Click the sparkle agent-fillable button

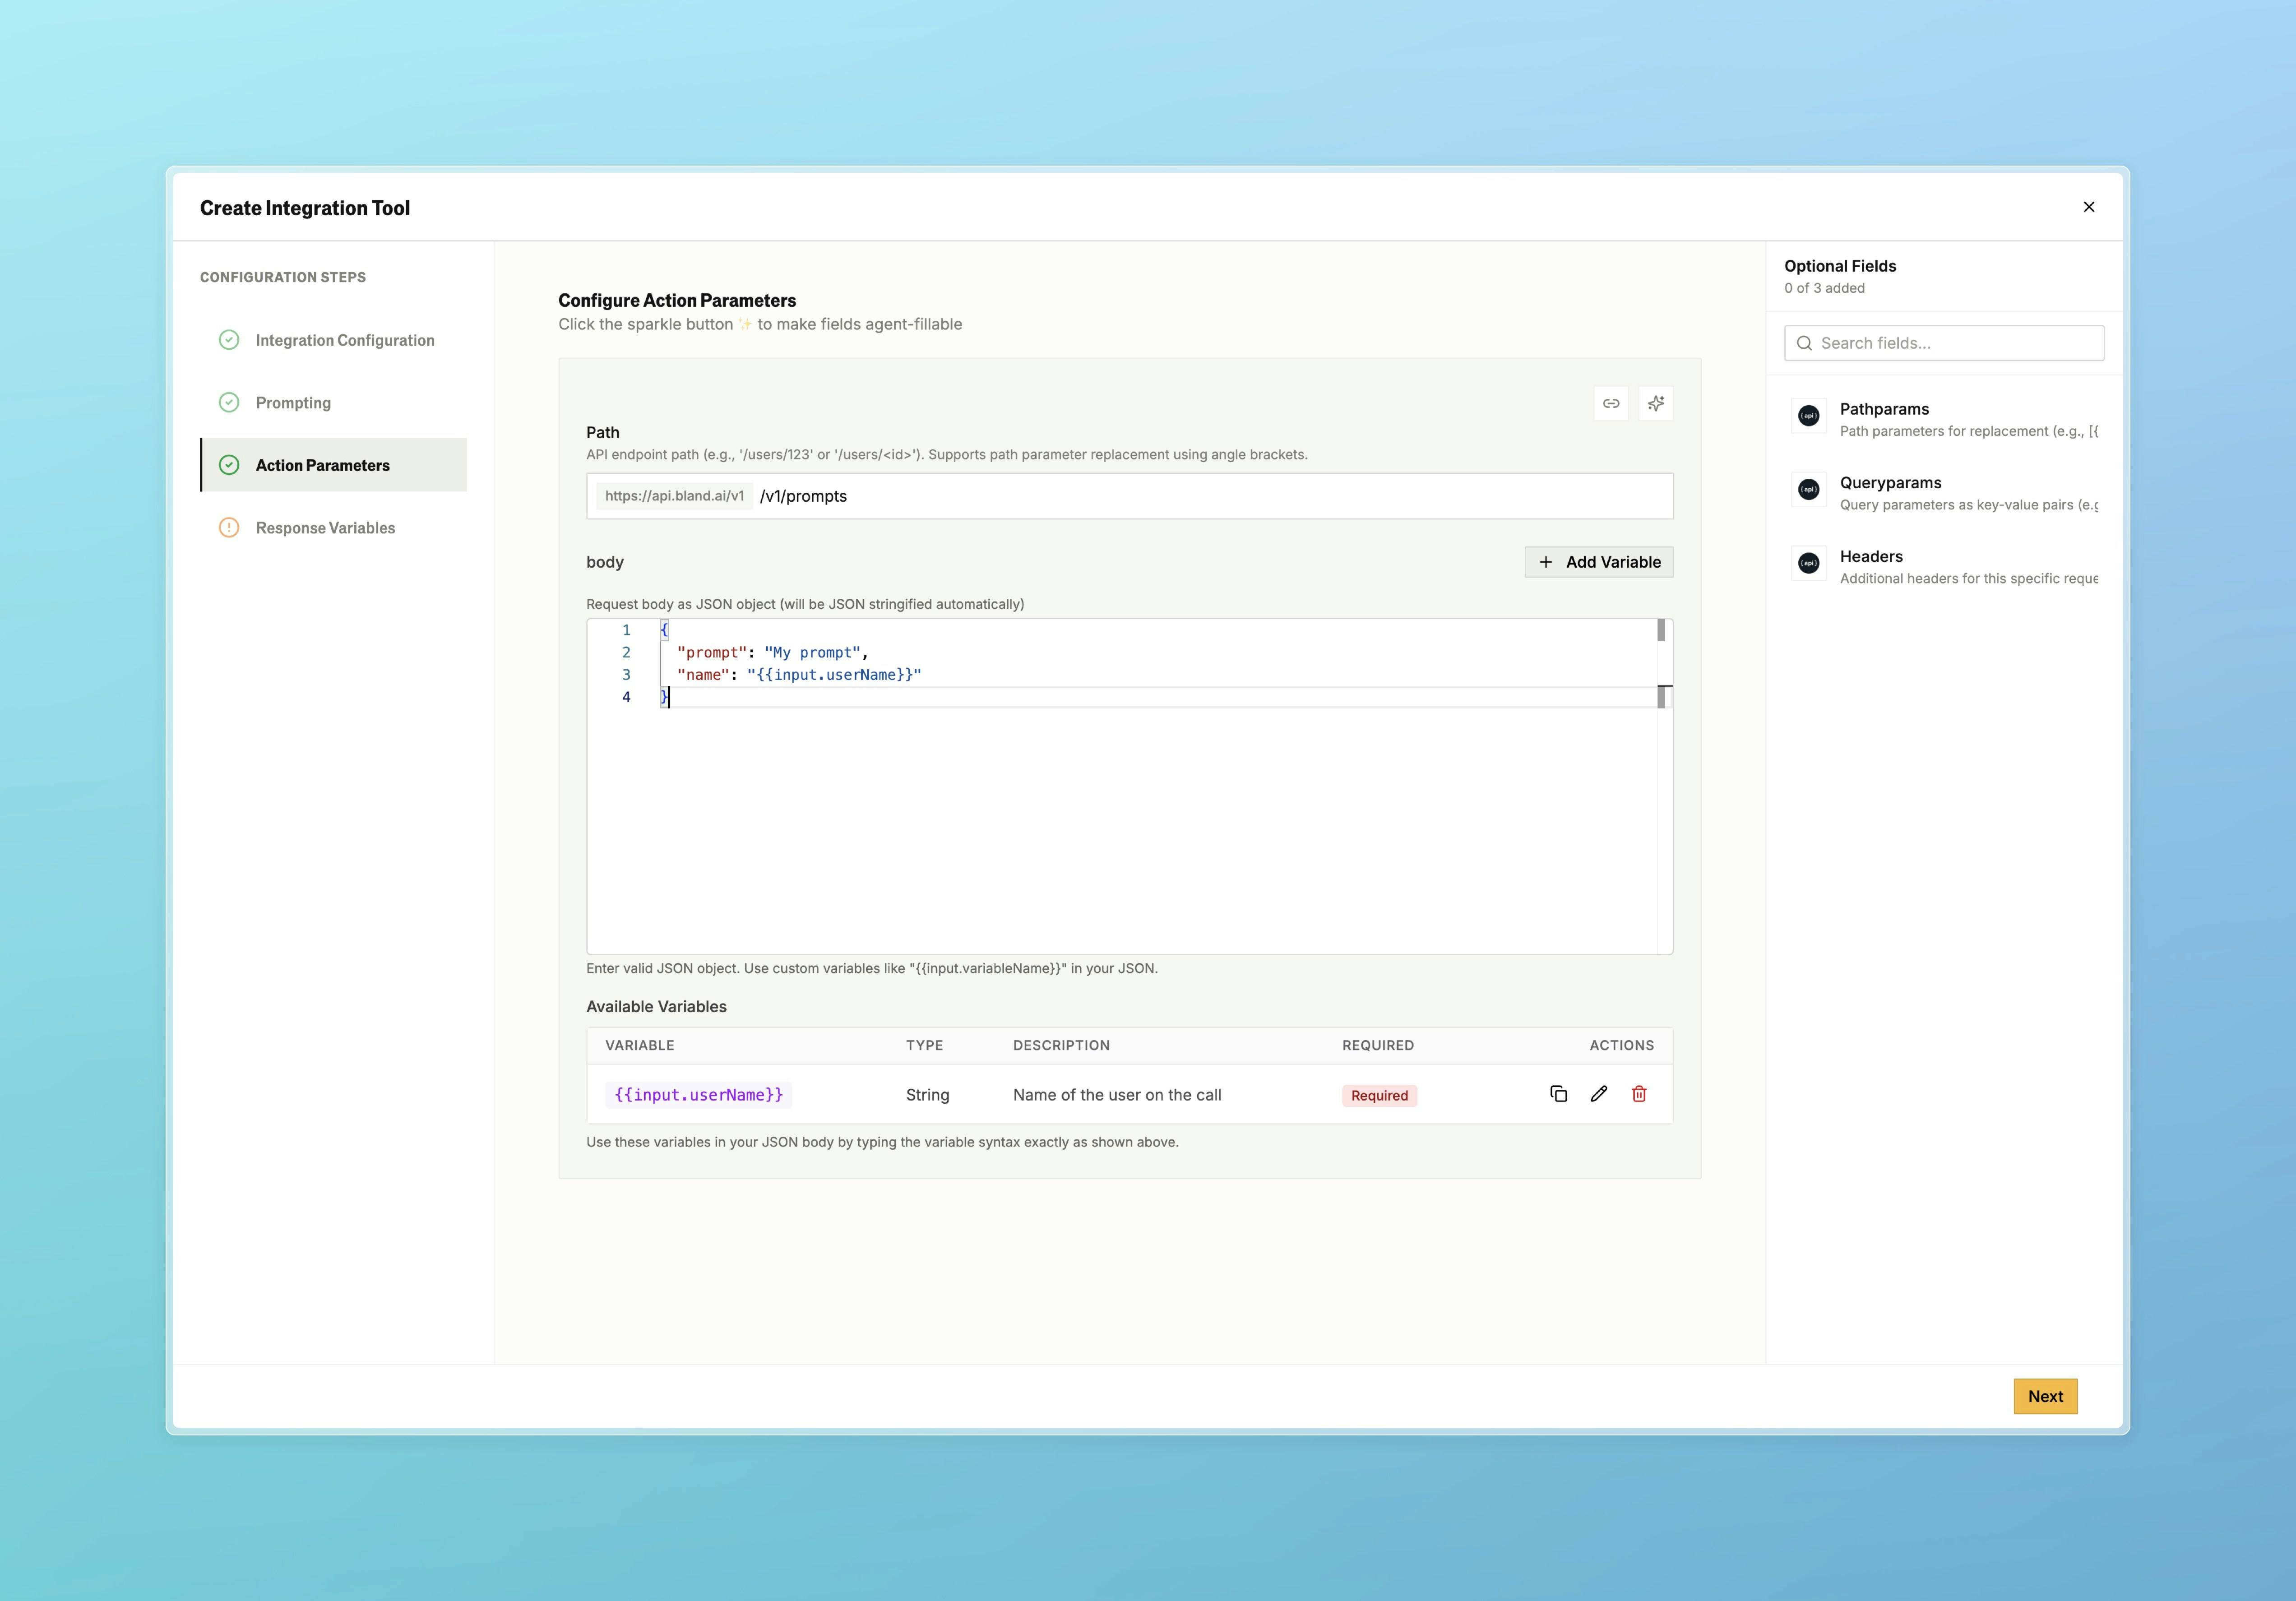[x=1656, y=403]
